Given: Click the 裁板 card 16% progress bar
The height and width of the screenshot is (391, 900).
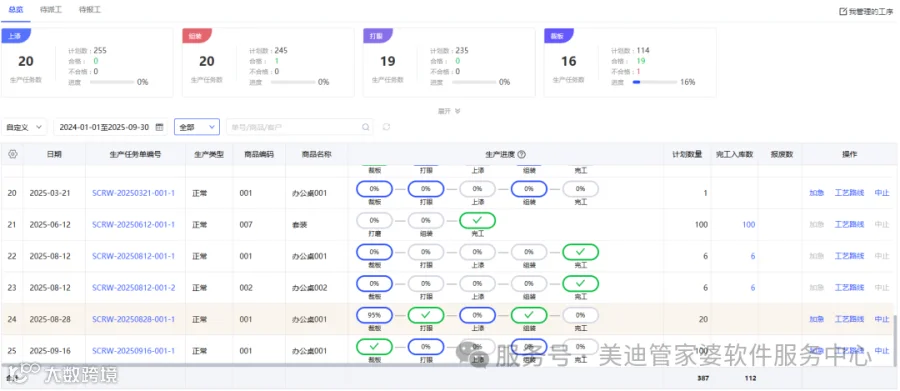Looking at the screenshot, I should click(654, 82).
